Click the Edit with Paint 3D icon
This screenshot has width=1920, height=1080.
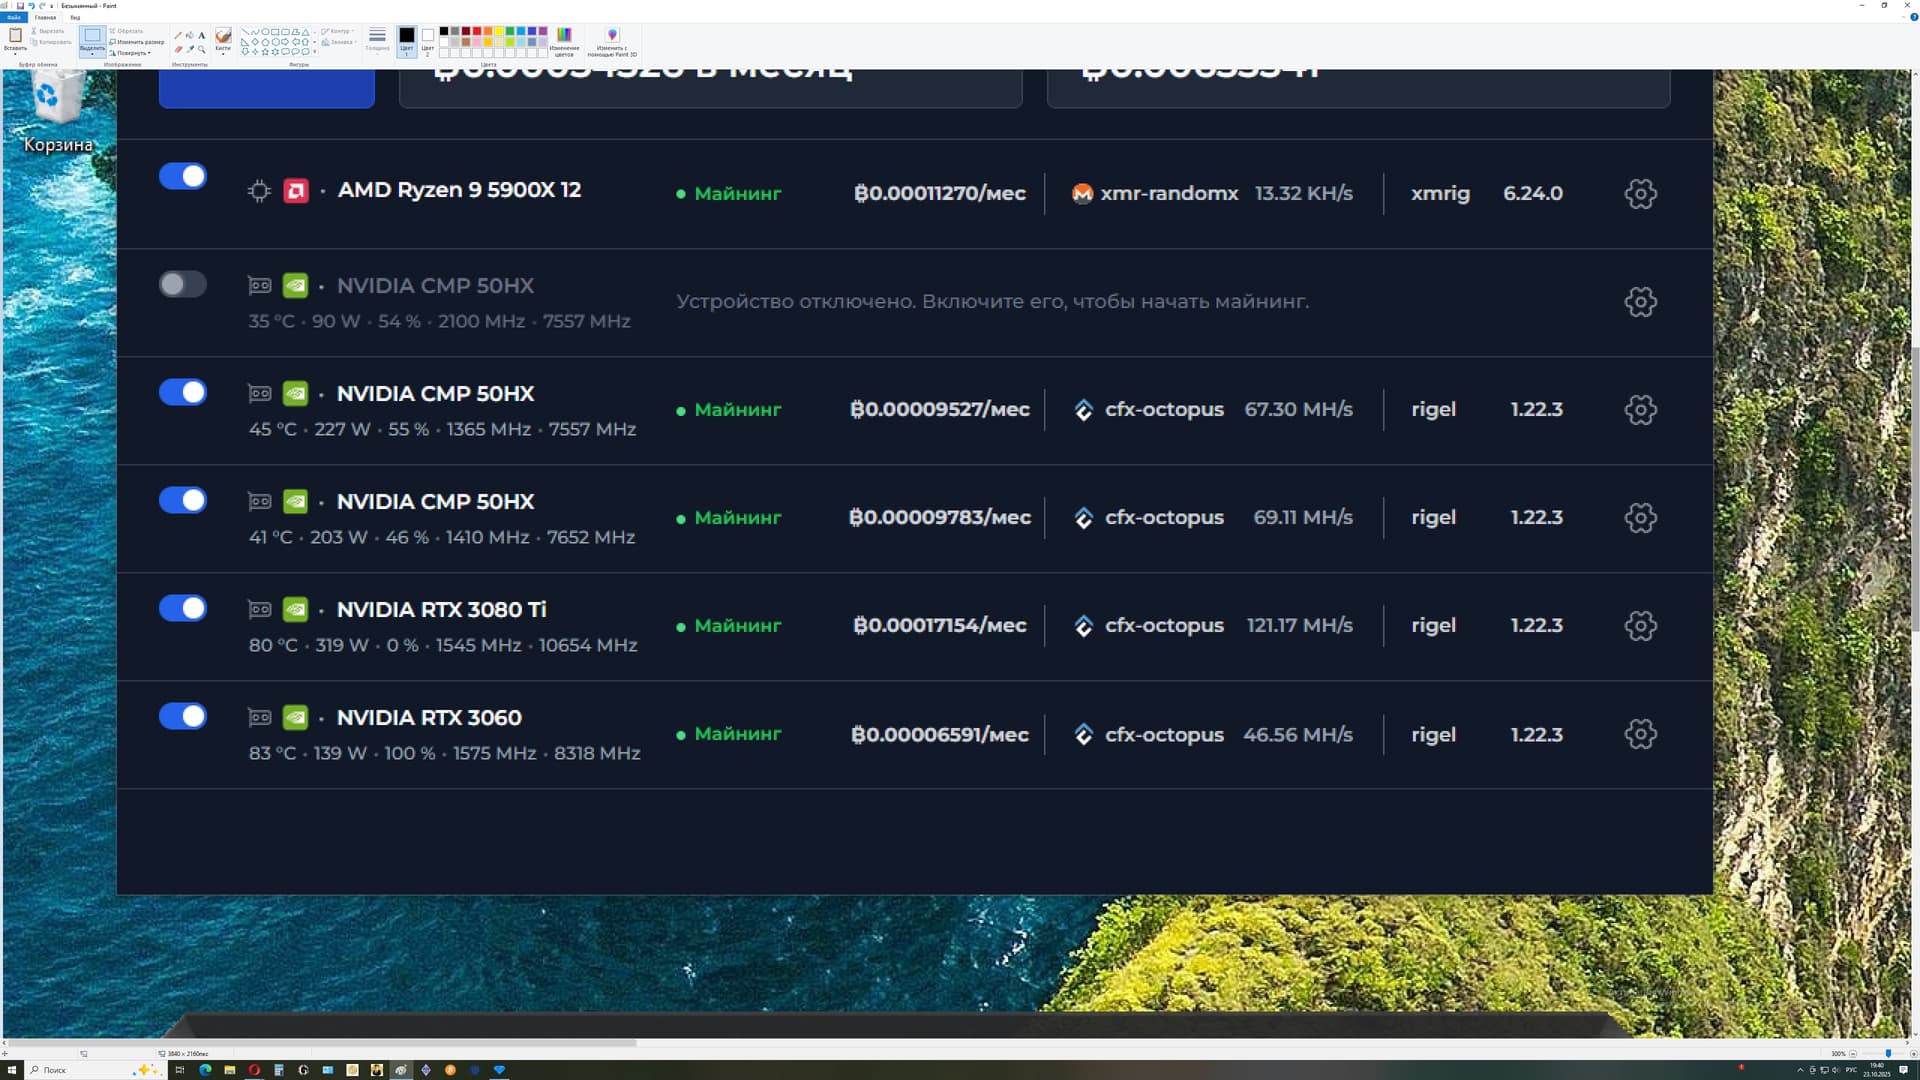pyautogui.click(x=612, y=35)
